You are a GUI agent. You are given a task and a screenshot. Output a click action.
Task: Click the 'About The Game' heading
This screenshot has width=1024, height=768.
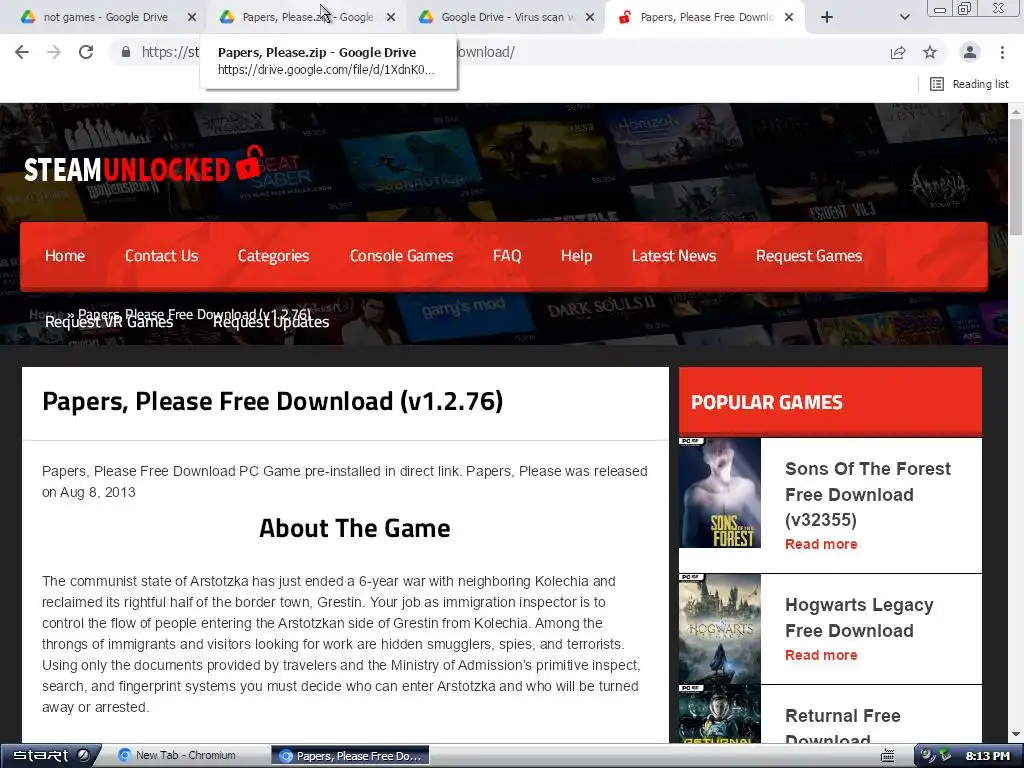355,528
